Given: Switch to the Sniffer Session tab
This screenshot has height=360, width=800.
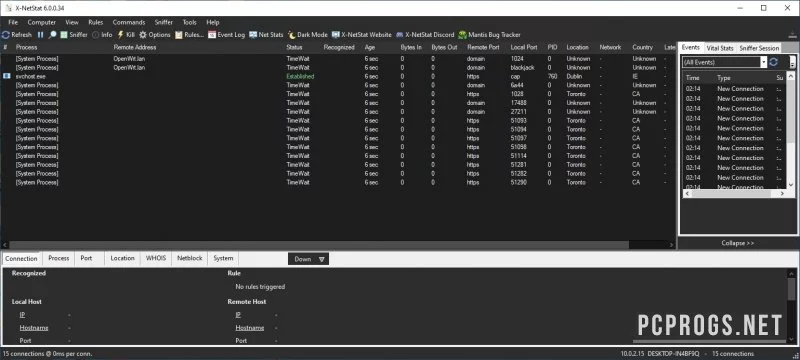Looking at the screenshot, I should pyautogui.click(x=759, y=48).
